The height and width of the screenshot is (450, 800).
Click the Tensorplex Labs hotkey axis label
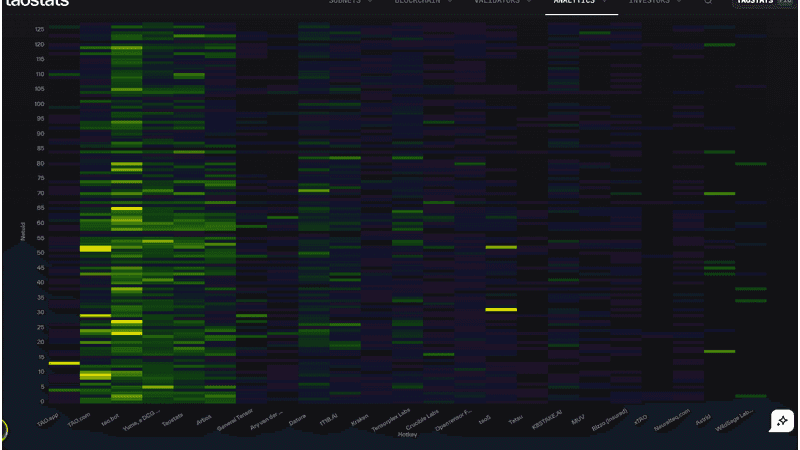(391, 420)
